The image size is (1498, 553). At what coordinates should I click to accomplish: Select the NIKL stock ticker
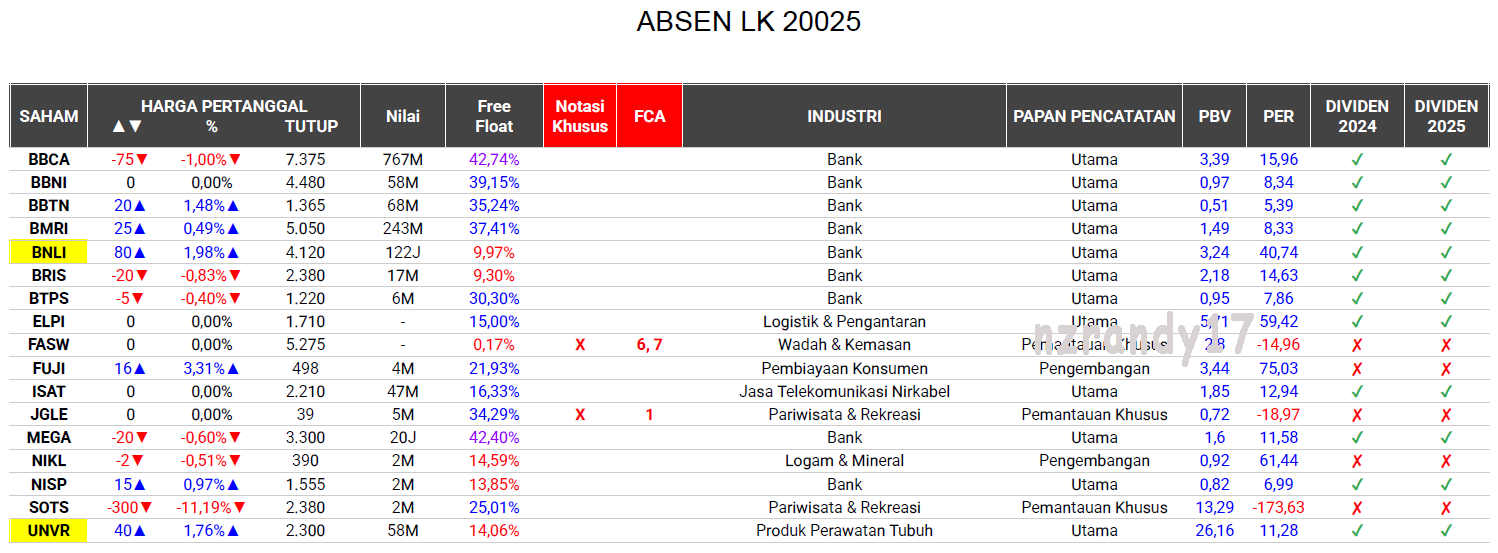coord(49,461)
